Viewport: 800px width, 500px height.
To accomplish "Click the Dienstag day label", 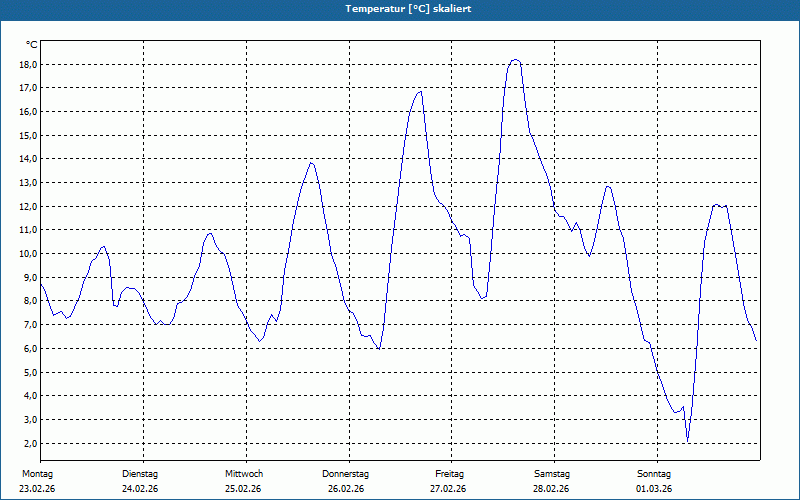I will point(140,474).
